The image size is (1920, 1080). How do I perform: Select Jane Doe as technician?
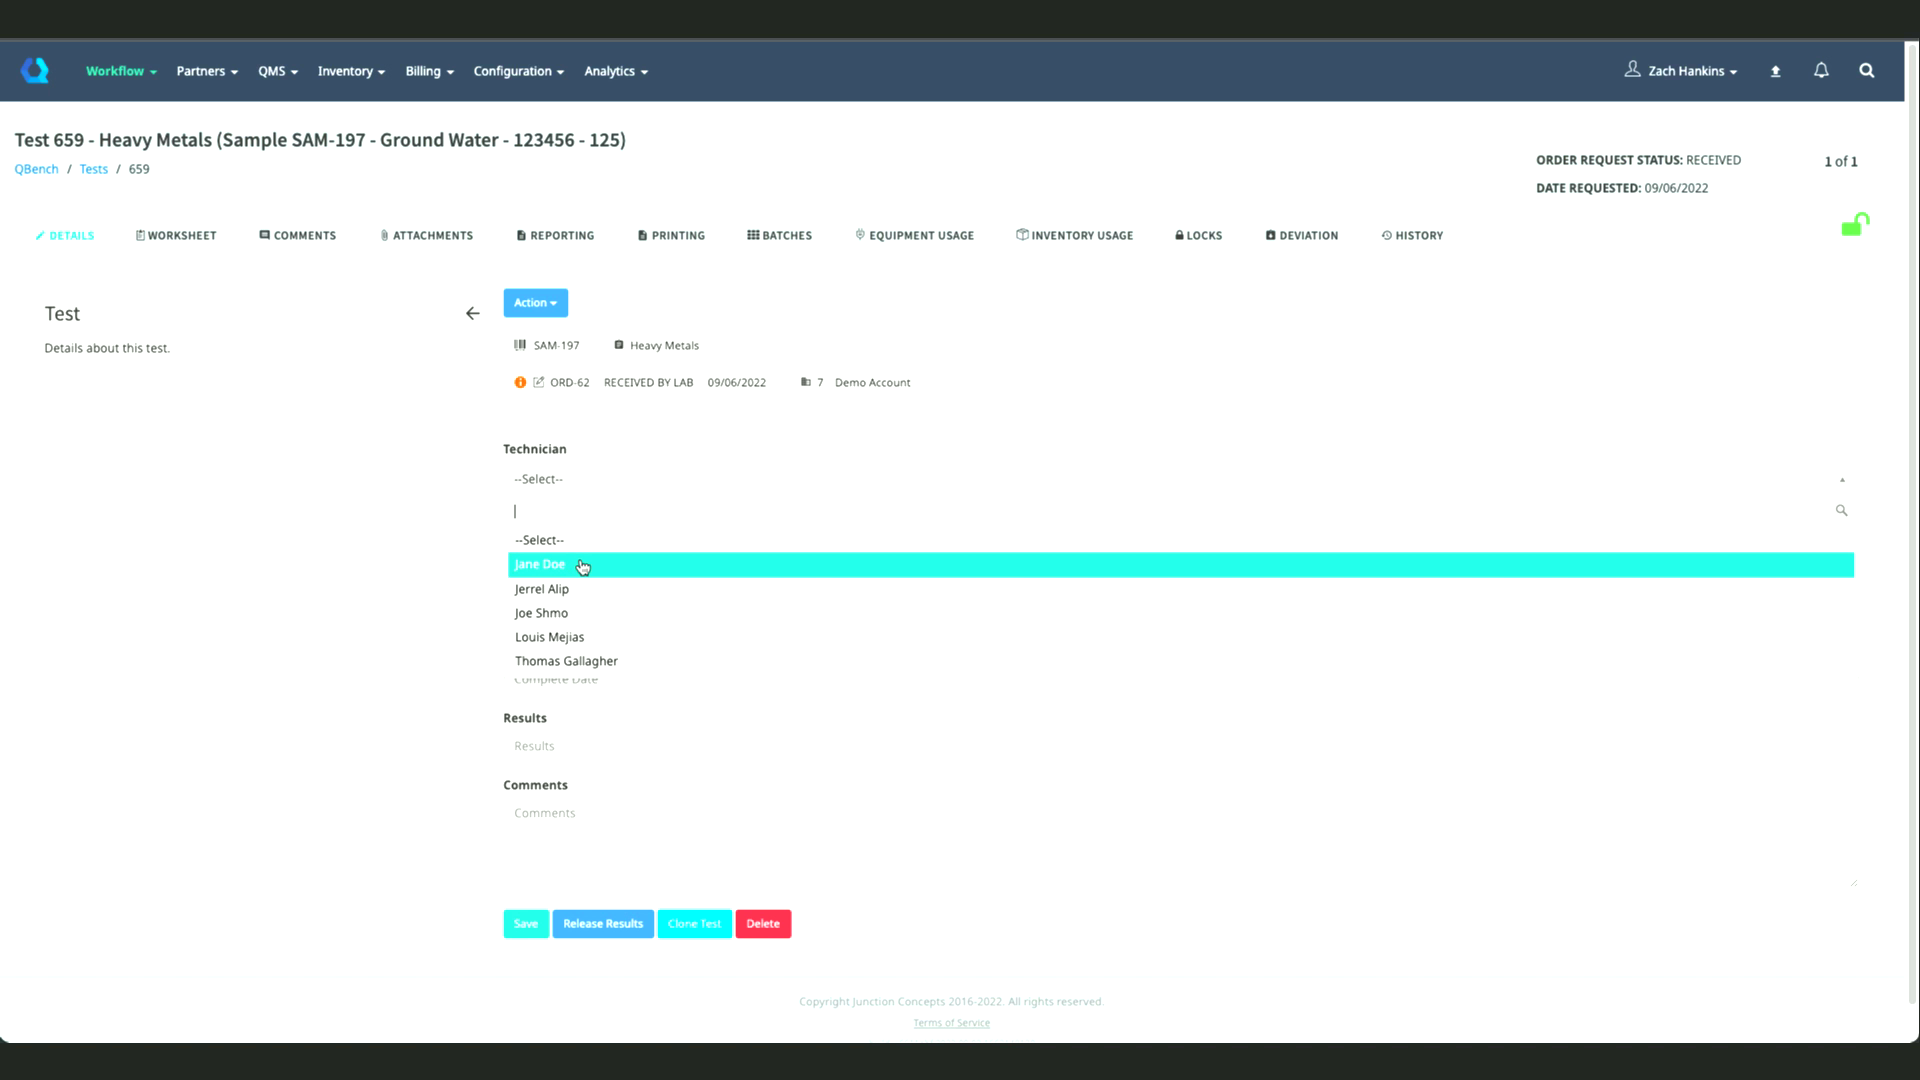click(x=540, y=565)
